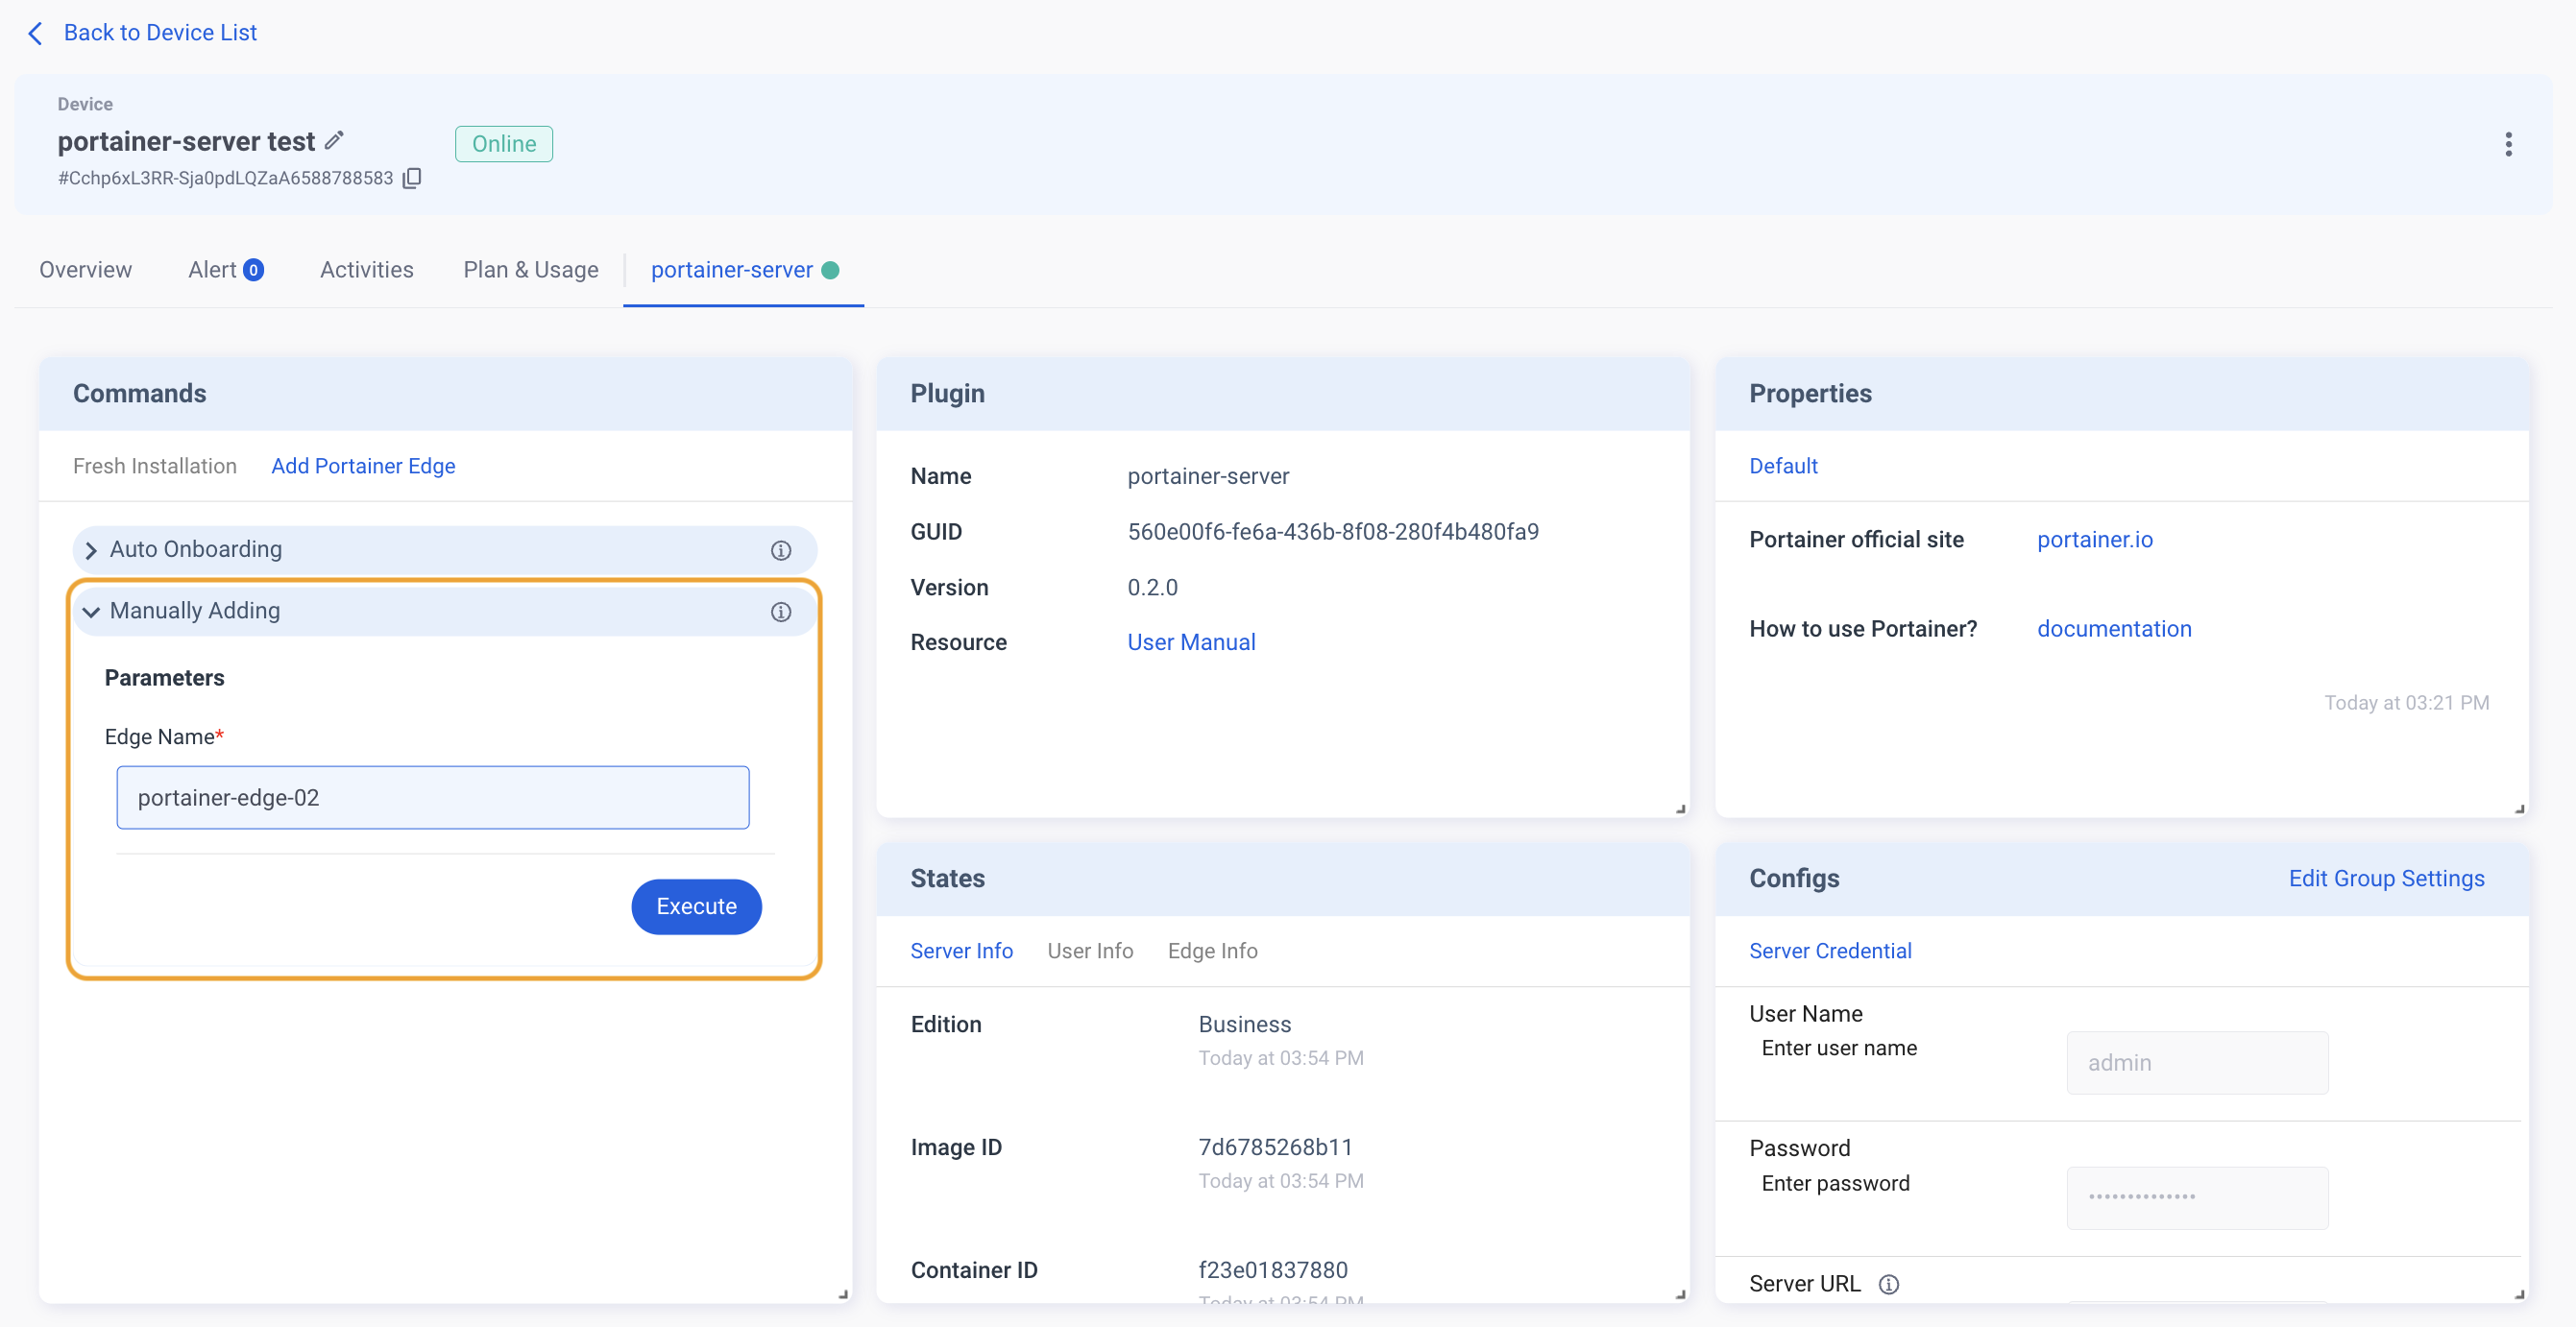Viewport: 2576px width, 1327px height.
Task: Grab the Plugin panel resize handle
Action: tap(1681, 809)
